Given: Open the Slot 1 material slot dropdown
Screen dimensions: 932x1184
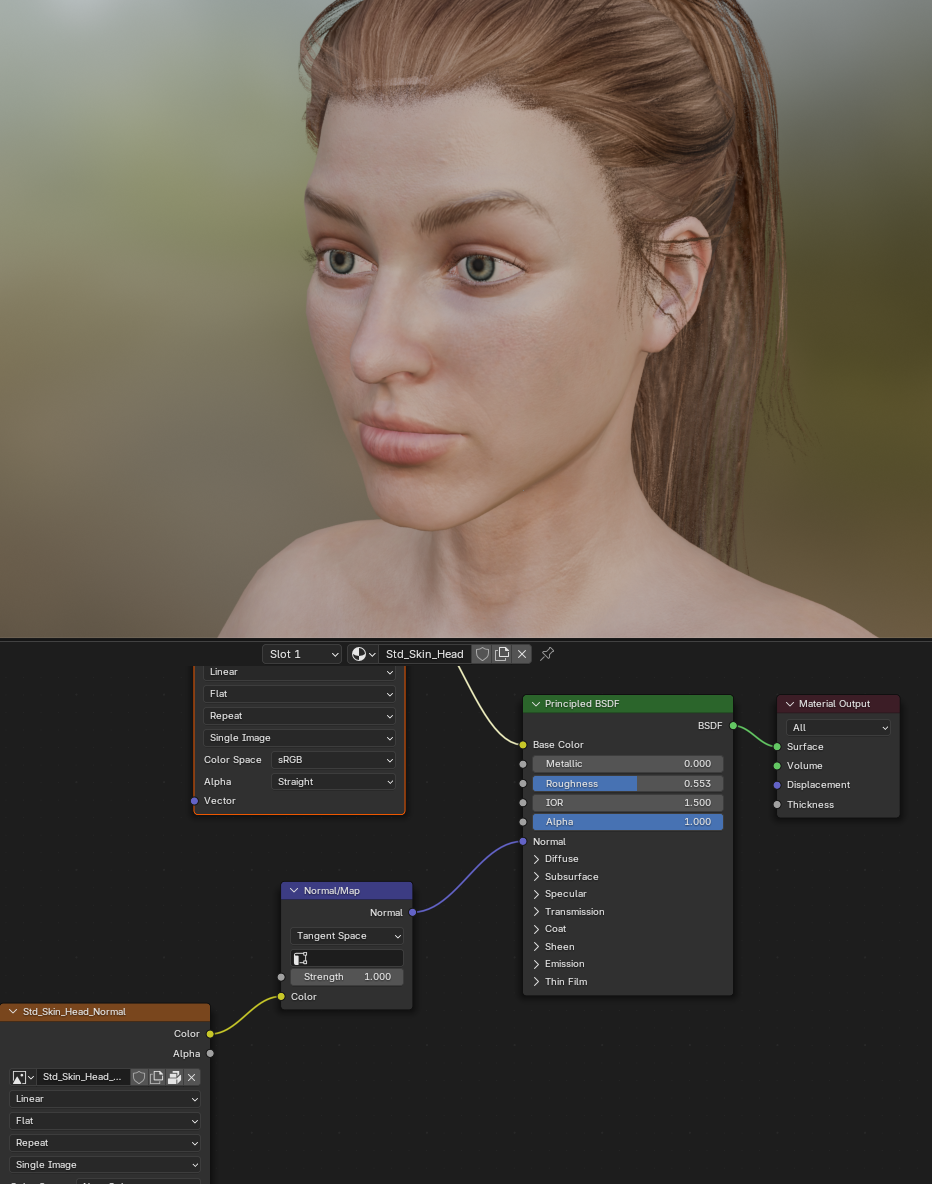Looking at the screenshot, I should point(302,654).
